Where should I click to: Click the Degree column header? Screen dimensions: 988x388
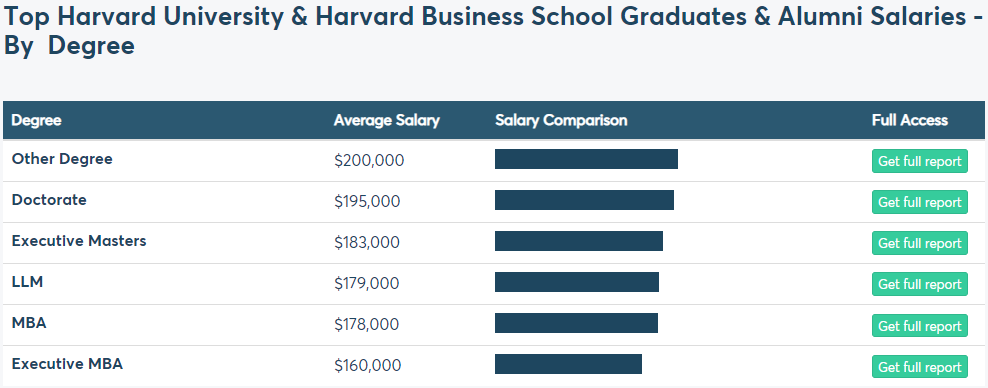[37, 120]
